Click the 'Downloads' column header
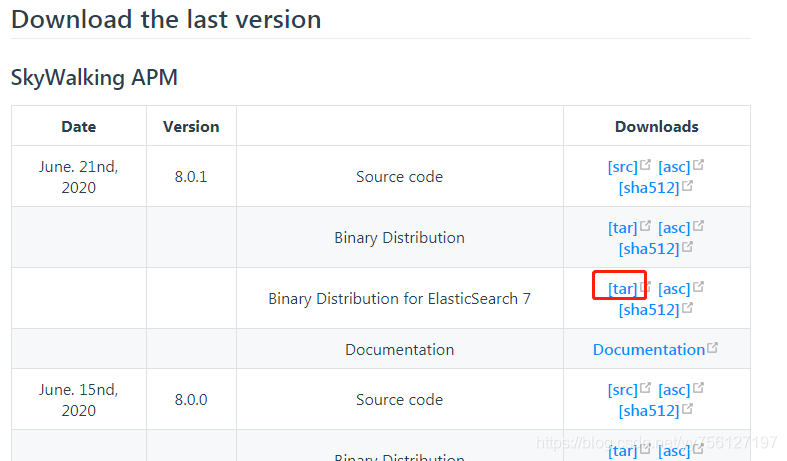Viewport: 787px width, 461px height. [657, 127]
